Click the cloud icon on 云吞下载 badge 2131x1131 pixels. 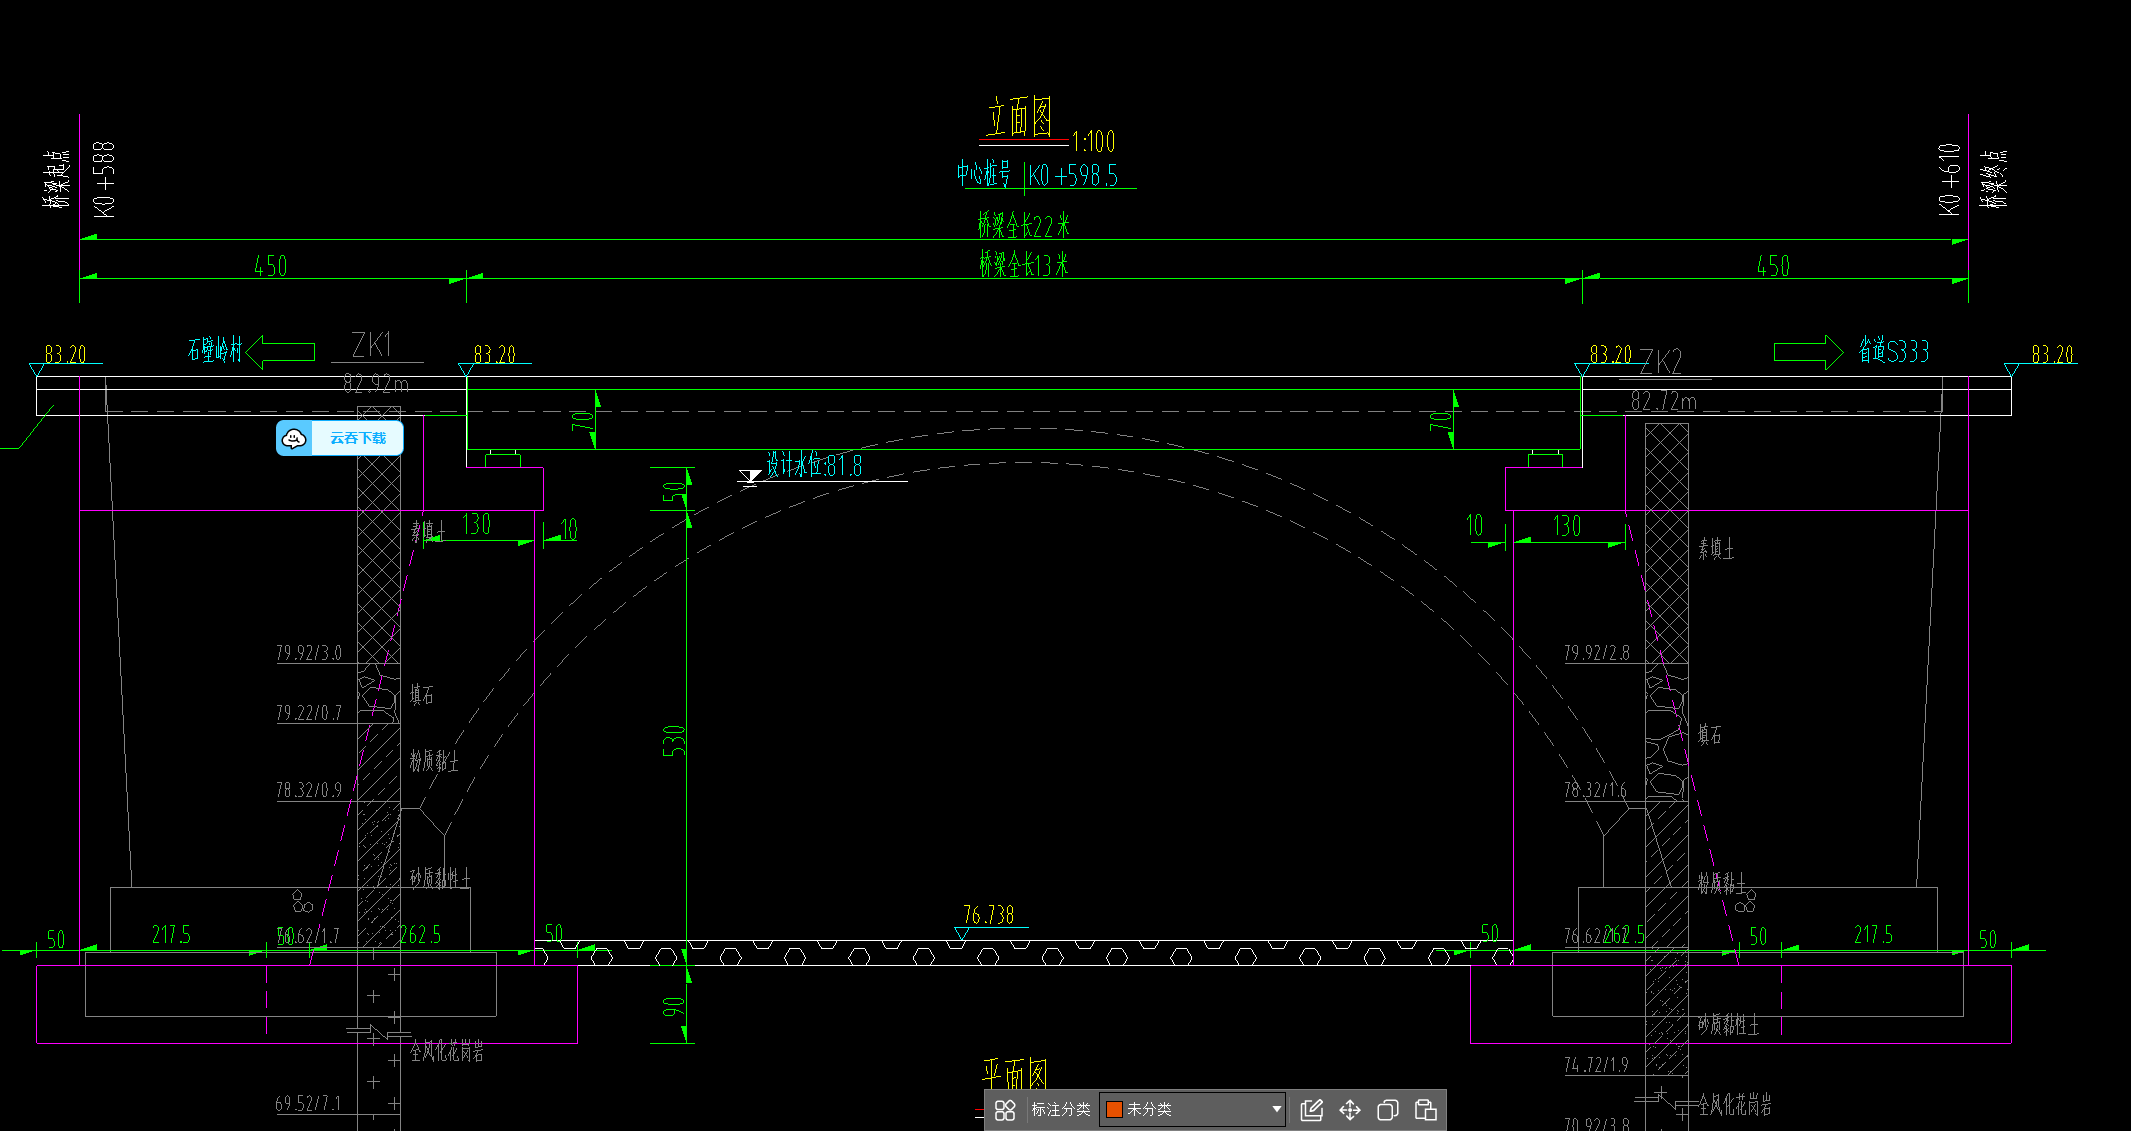(x=294, y=438)
